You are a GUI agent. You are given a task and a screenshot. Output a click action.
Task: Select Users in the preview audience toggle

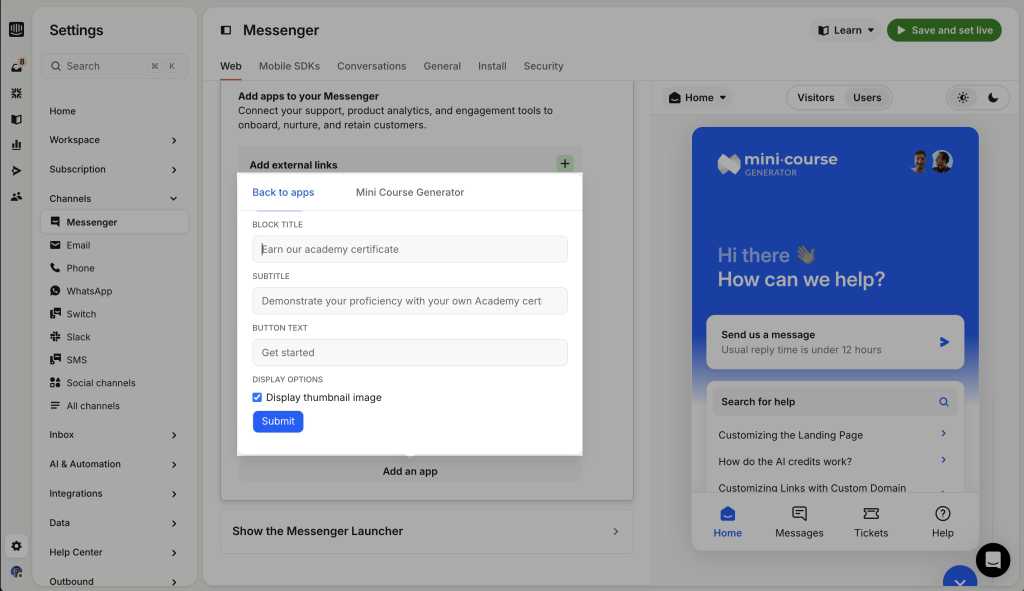tap(867, 97)
